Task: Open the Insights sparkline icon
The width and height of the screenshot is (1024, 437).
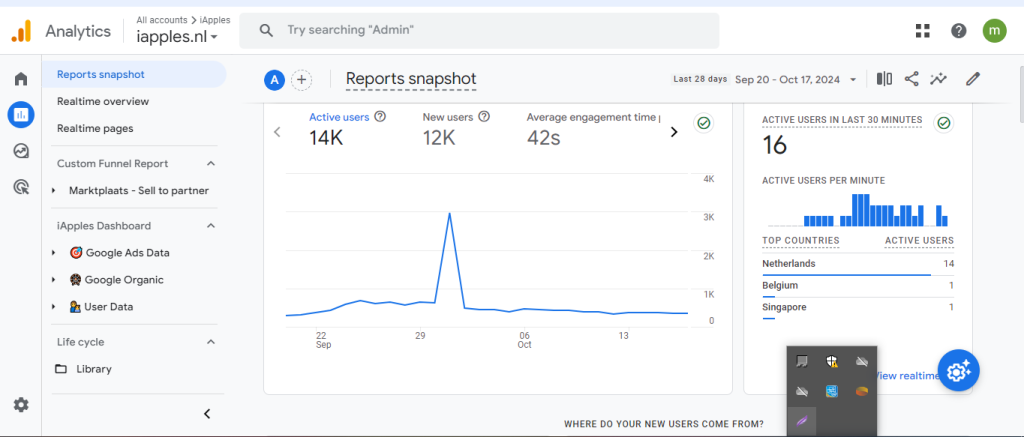Action: click(938, 79)
